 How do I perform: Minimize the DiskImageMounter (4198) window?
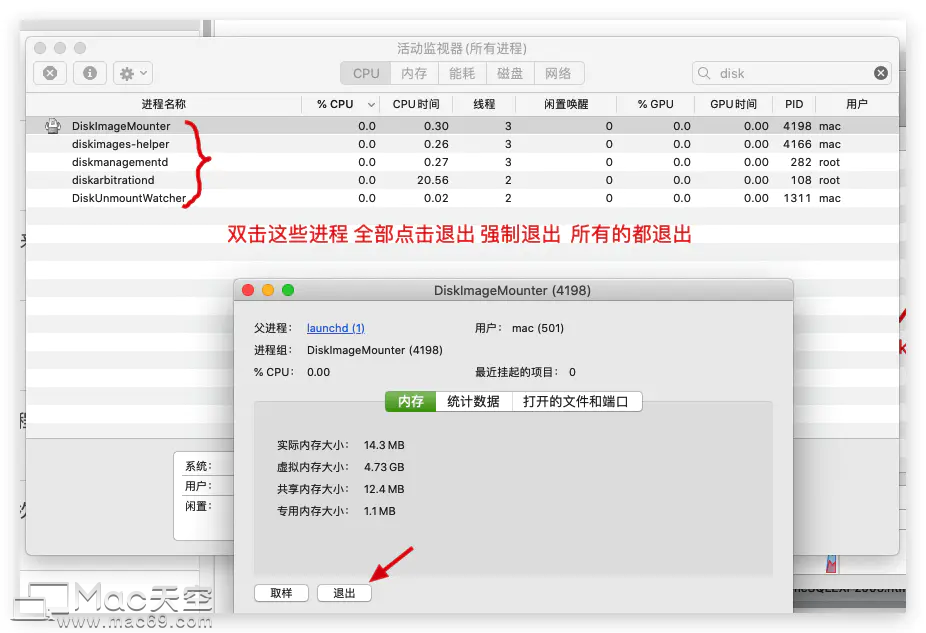pyautogui.click(x=268, y=290)
